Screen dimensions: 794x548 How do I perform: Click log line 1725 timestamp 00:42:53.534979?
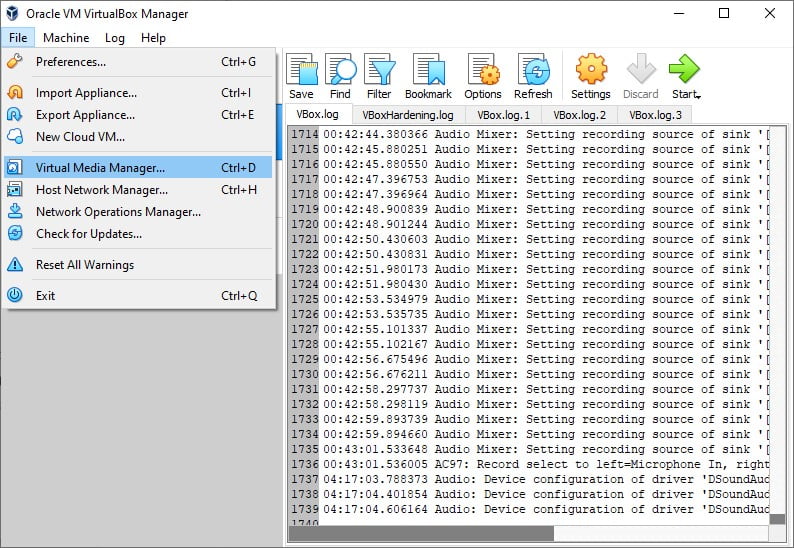click(x=375, y=299)
